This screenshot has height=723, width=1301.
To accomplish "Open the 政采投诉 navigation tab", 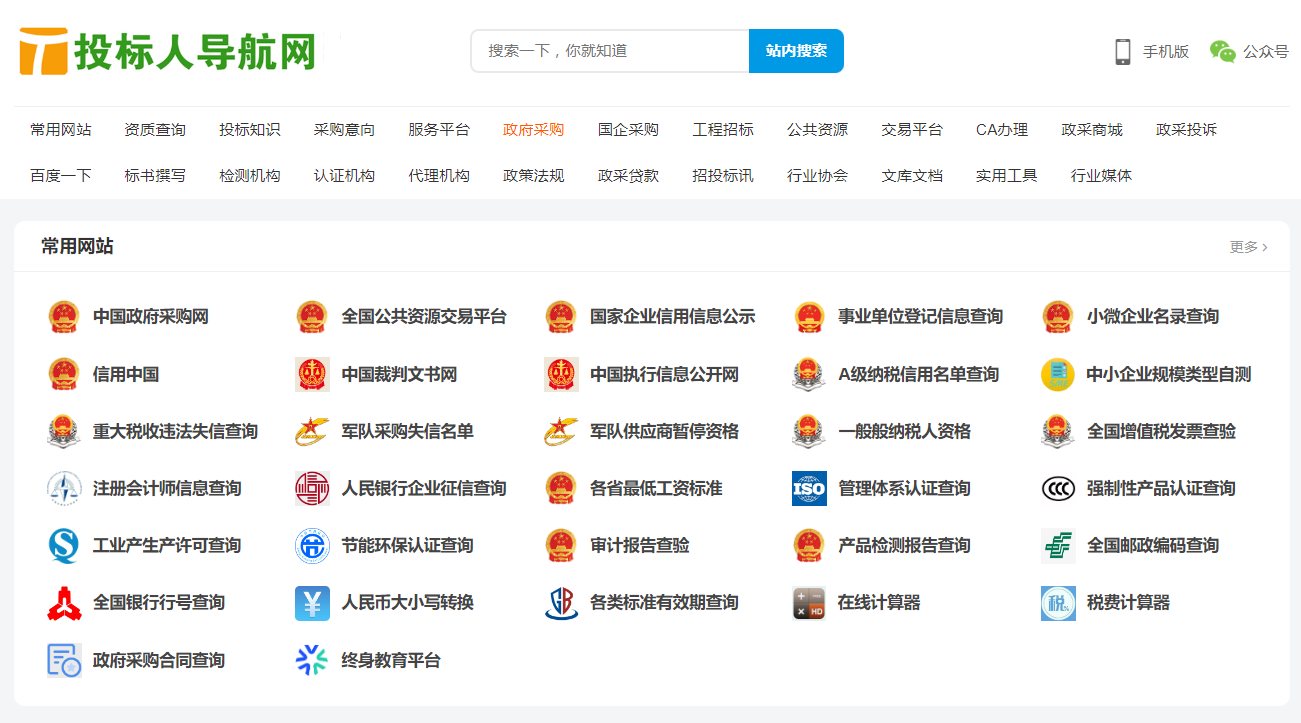I will pyautogui.click(x=1187, y=130).
